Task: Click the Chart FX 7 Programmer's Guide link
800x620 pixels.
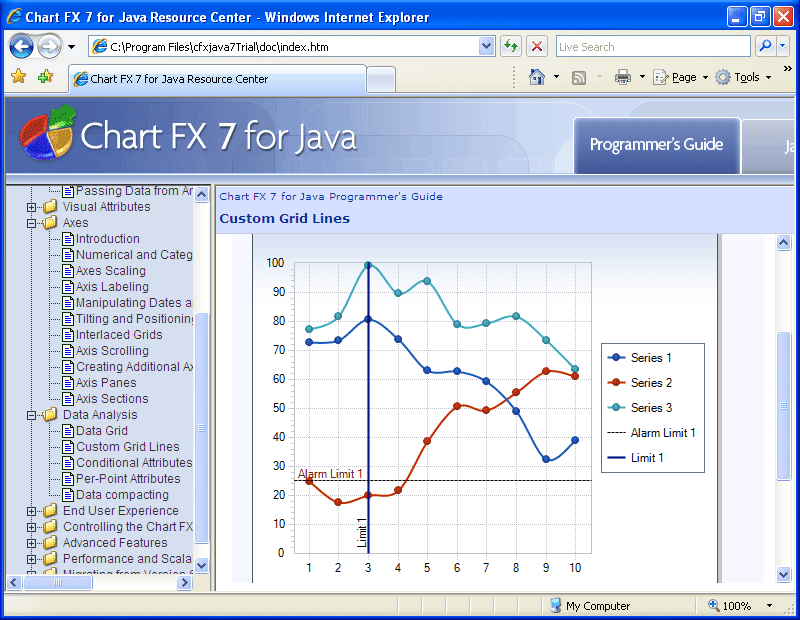Action: click(331, 196)
